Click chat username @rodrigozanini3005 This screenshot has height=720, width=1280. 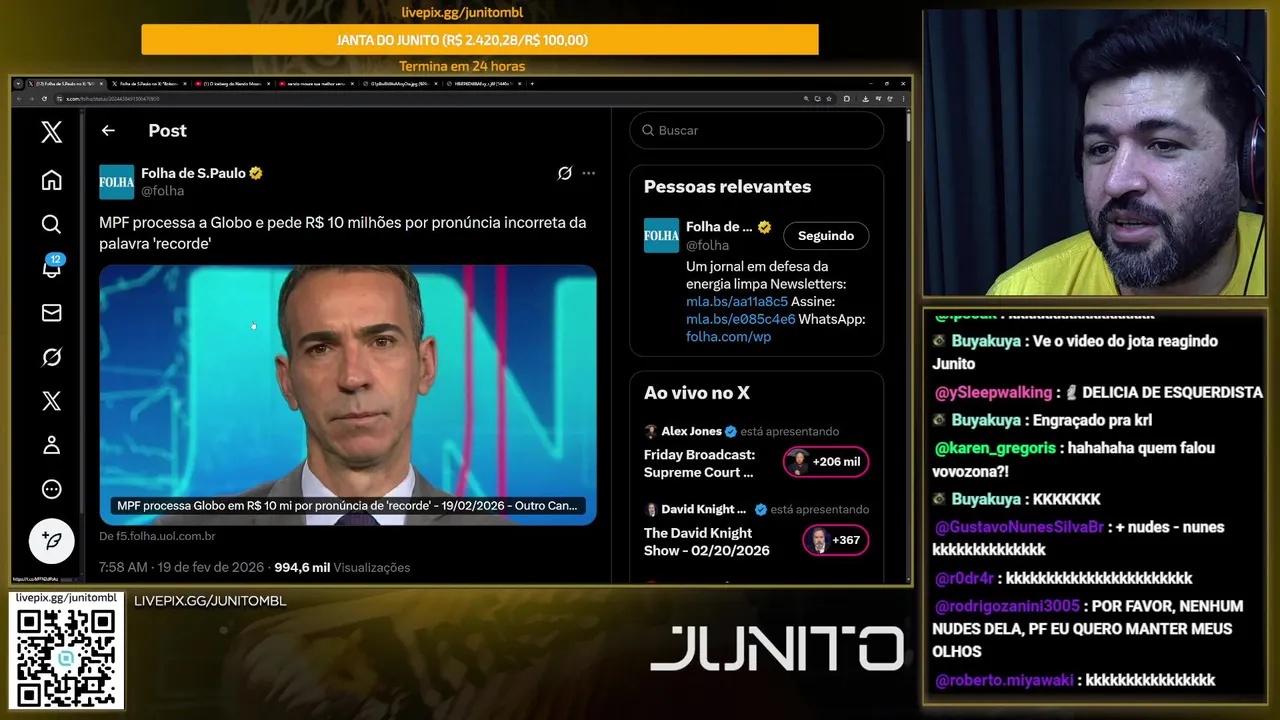point(1007,606)
